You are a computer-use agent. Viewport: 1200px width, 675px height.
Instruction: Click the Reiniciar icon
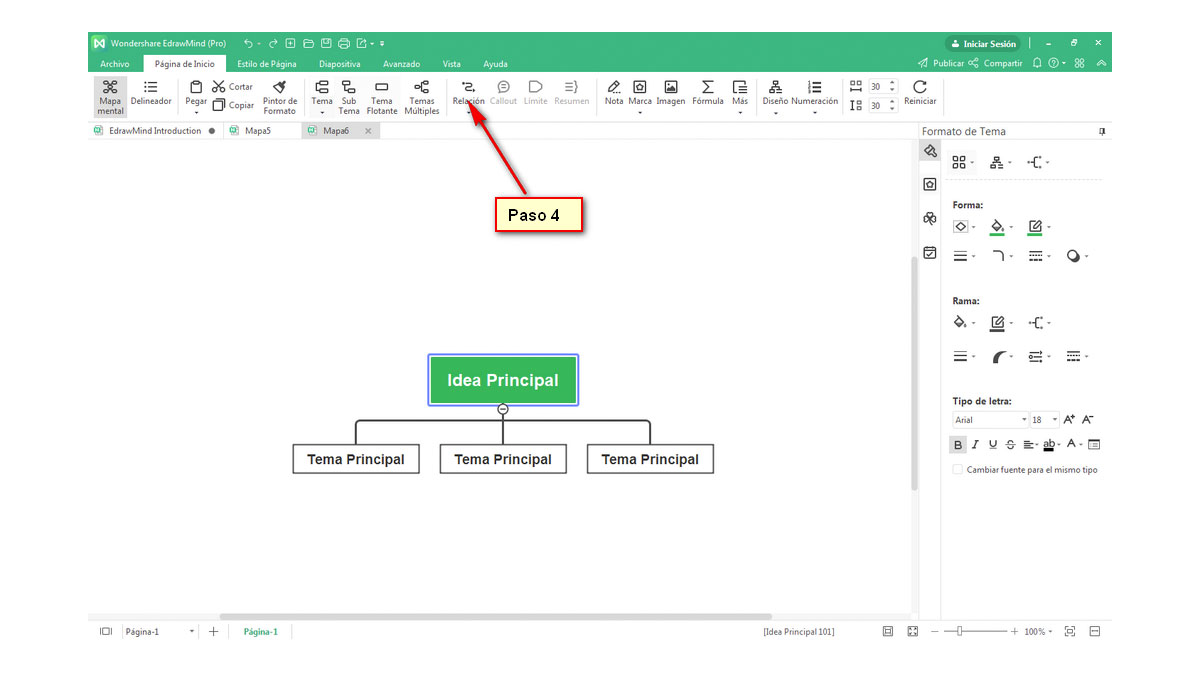tap(919, 88)
